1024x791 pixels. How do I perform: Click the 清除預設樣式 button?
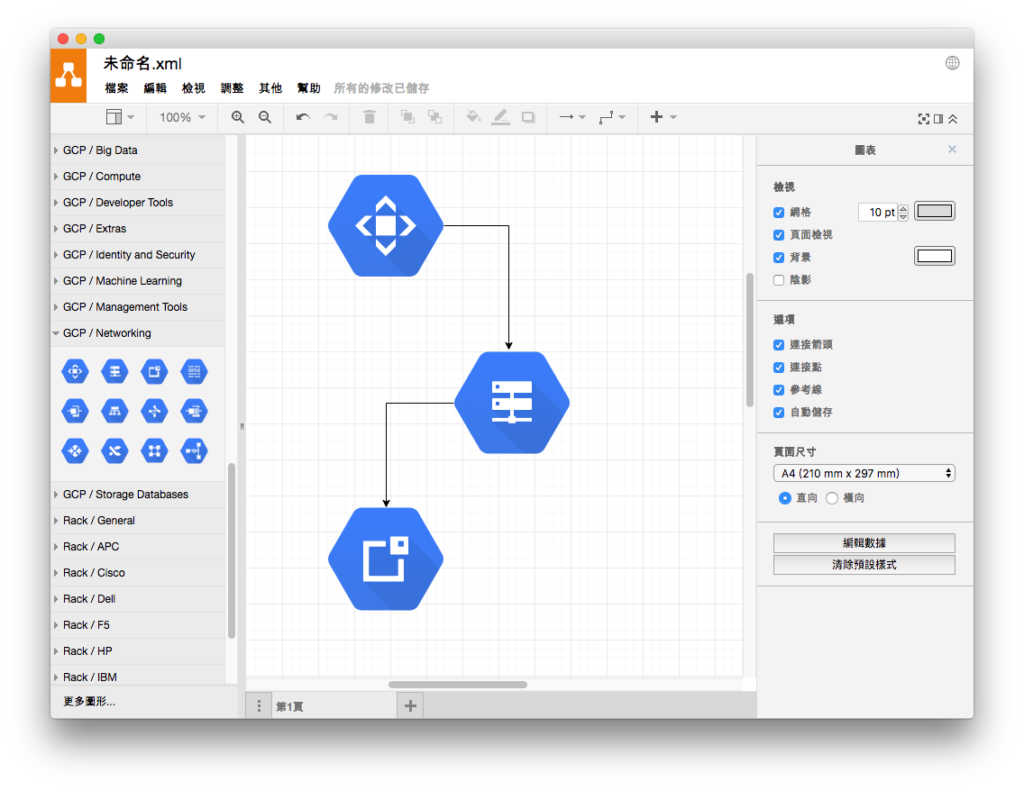[864, 565]
